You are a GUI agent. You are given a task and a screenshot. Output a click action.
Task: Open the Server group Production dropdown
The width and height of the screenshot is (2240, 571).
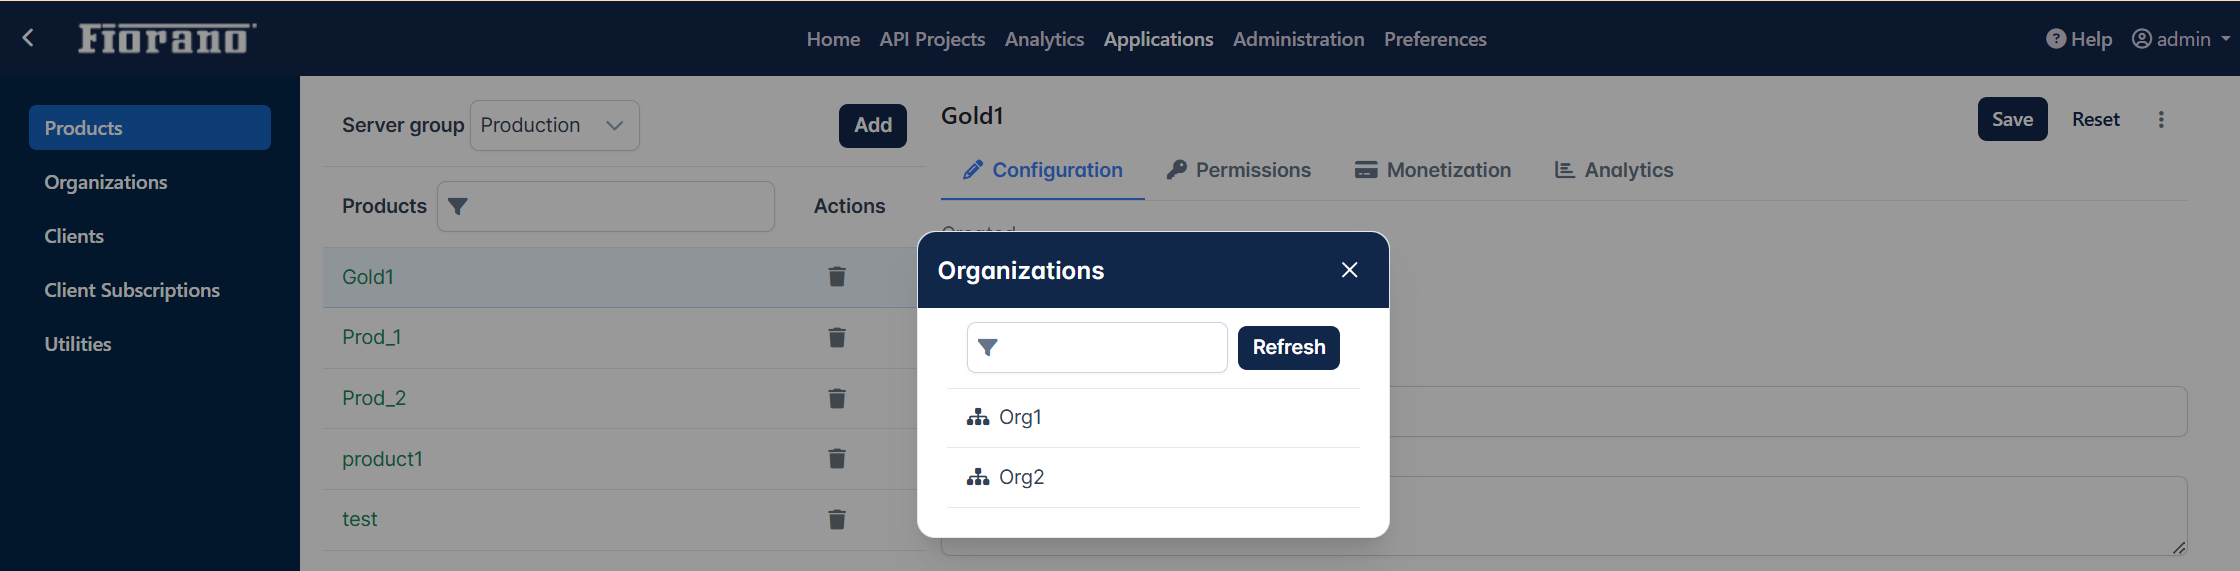point(555,125)
